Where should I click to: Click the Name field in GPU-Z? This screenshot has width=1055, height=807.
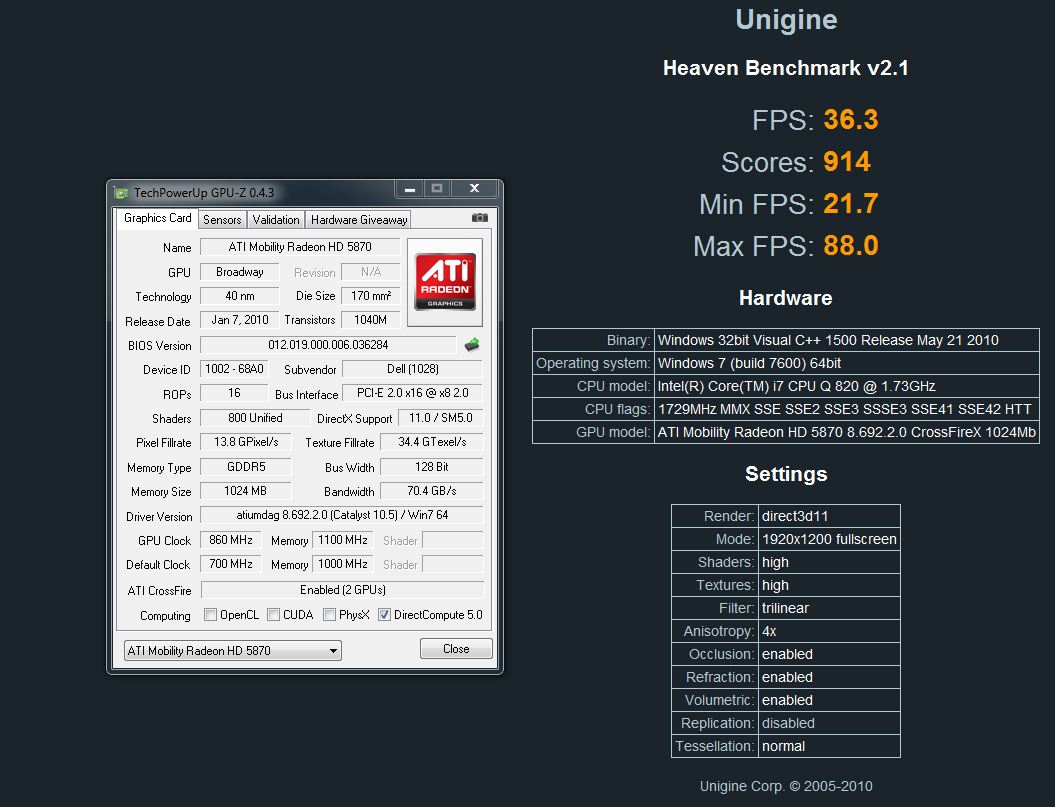click(300, 247)
